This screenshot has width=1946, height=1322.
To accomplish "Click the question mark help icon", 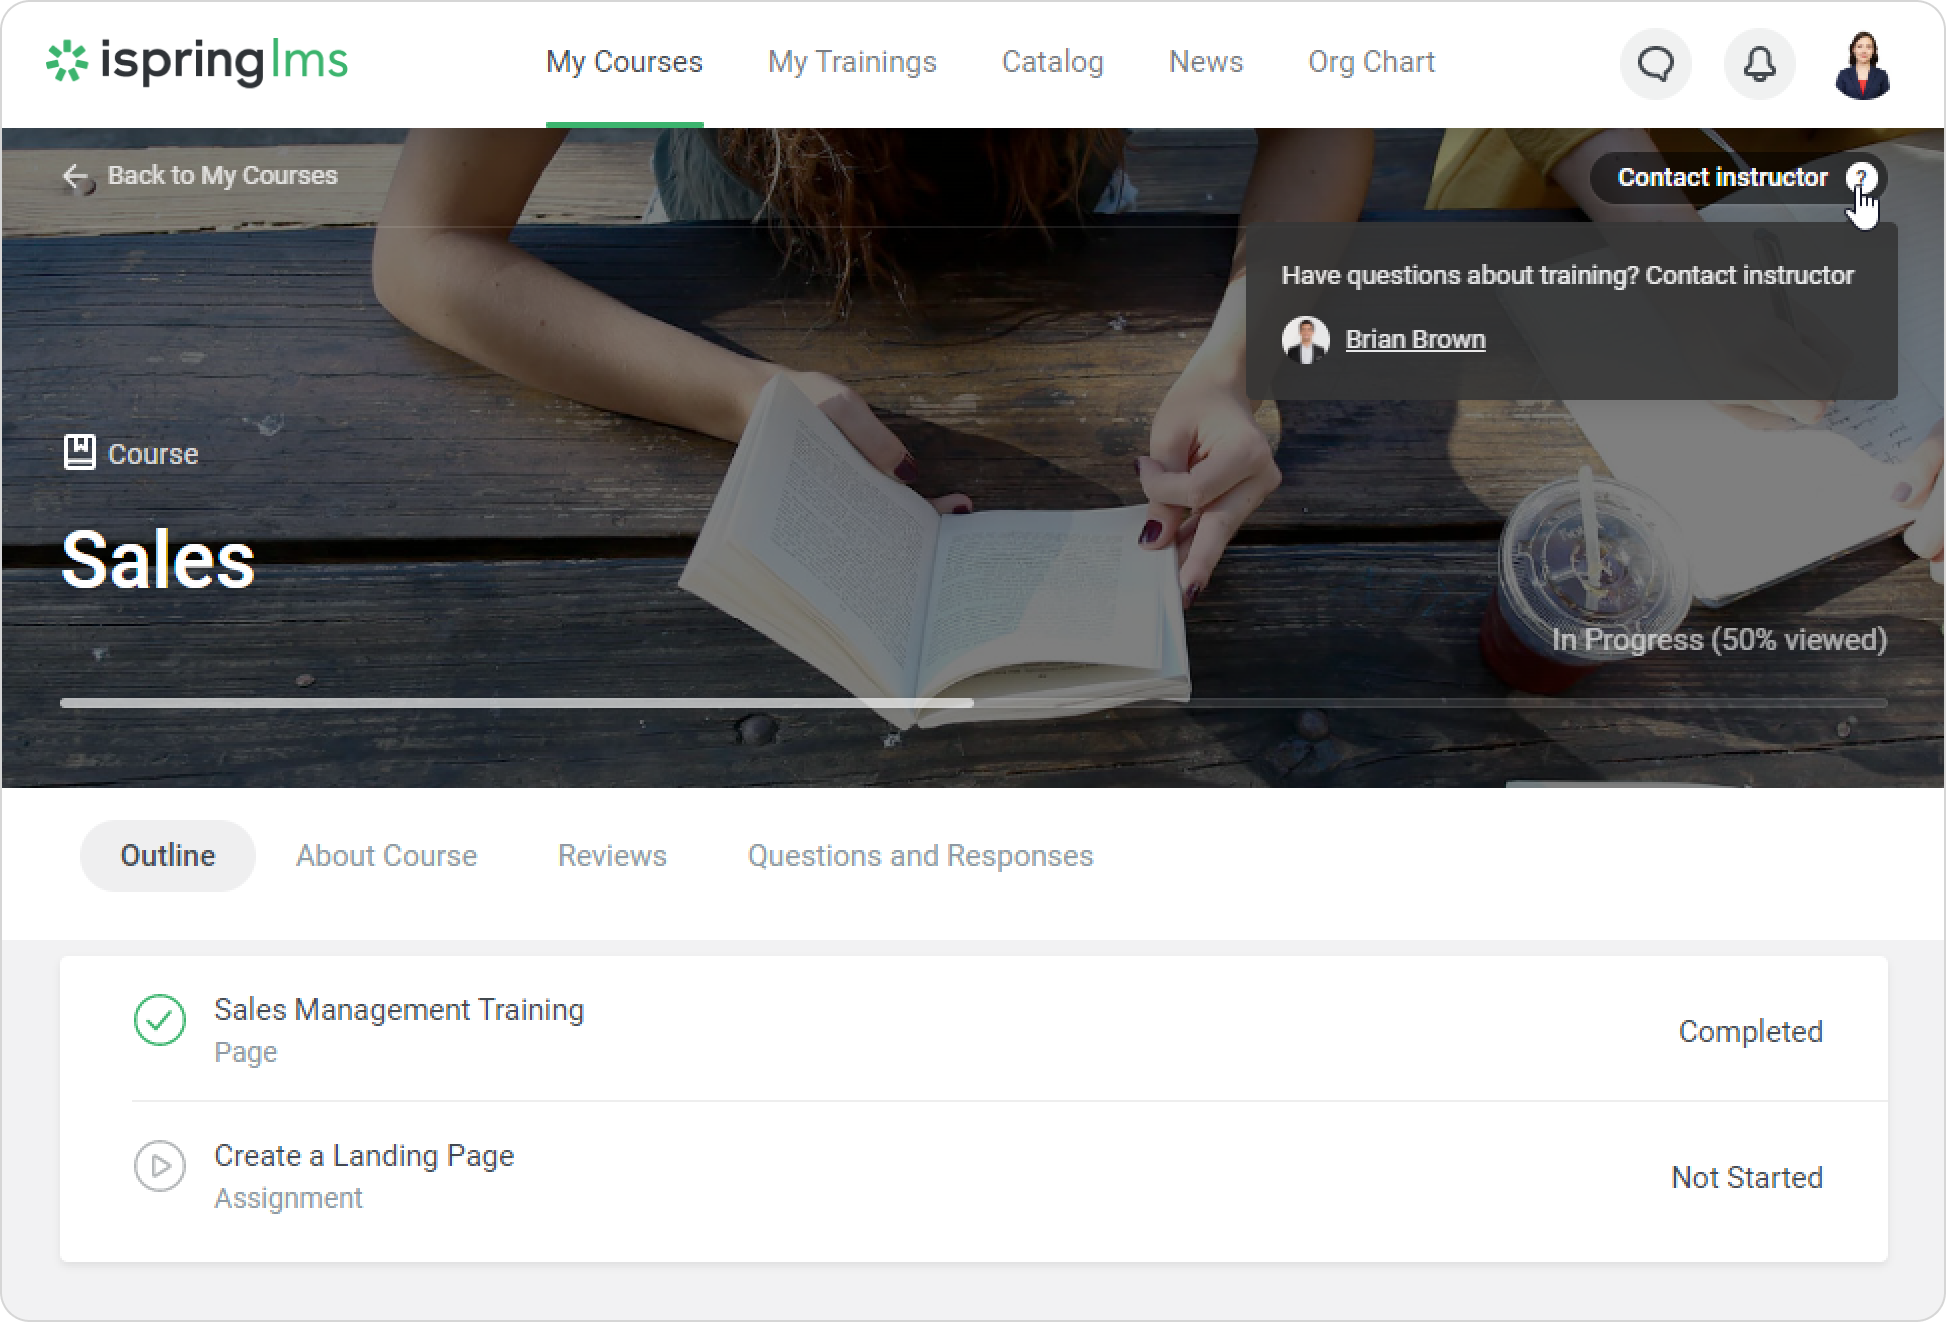I will pyautogui.click(x=1860, y=178).
